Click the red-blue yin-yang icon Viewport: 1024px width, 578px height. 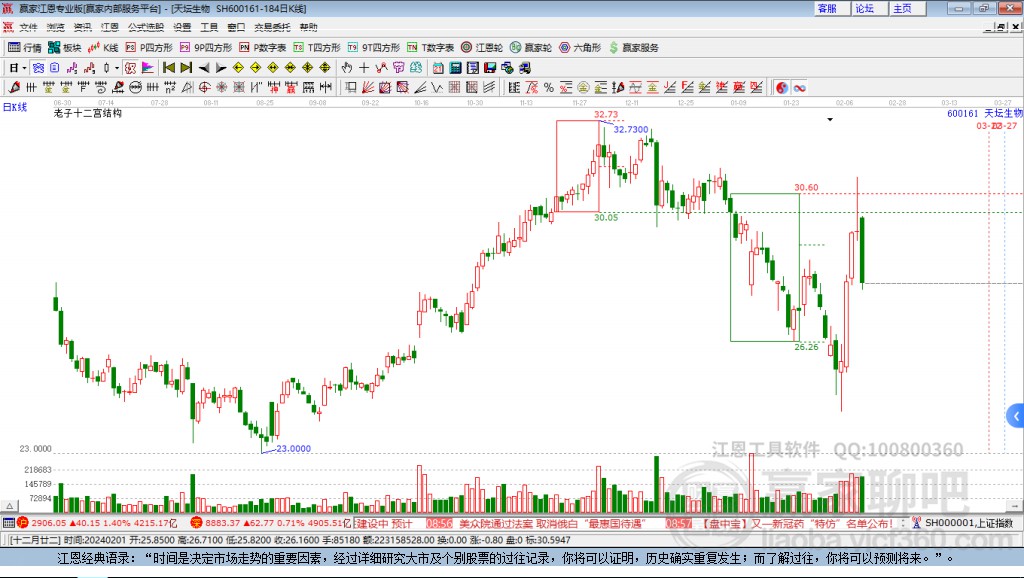coord(782,88)
